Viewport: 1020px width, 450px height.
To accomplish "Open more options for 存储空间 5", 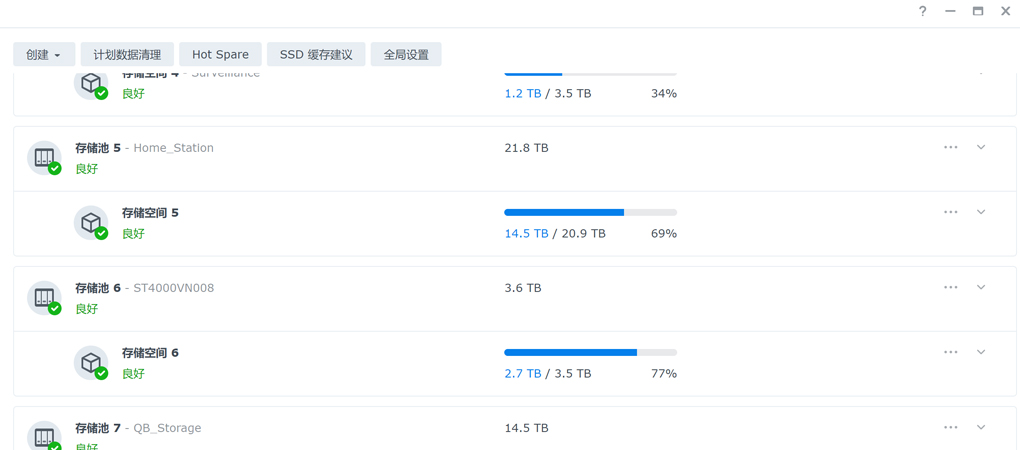I will click(x=950, y=212).
